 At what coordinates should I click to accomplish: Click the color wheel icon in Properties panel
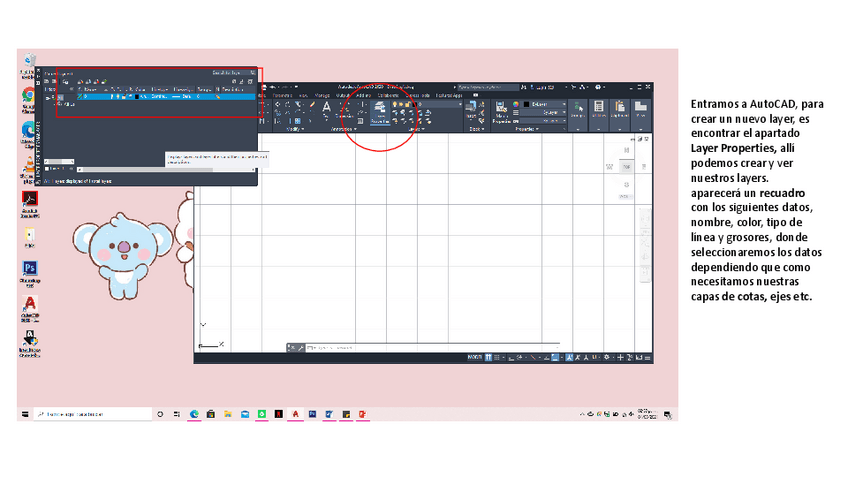coord(516,104)
